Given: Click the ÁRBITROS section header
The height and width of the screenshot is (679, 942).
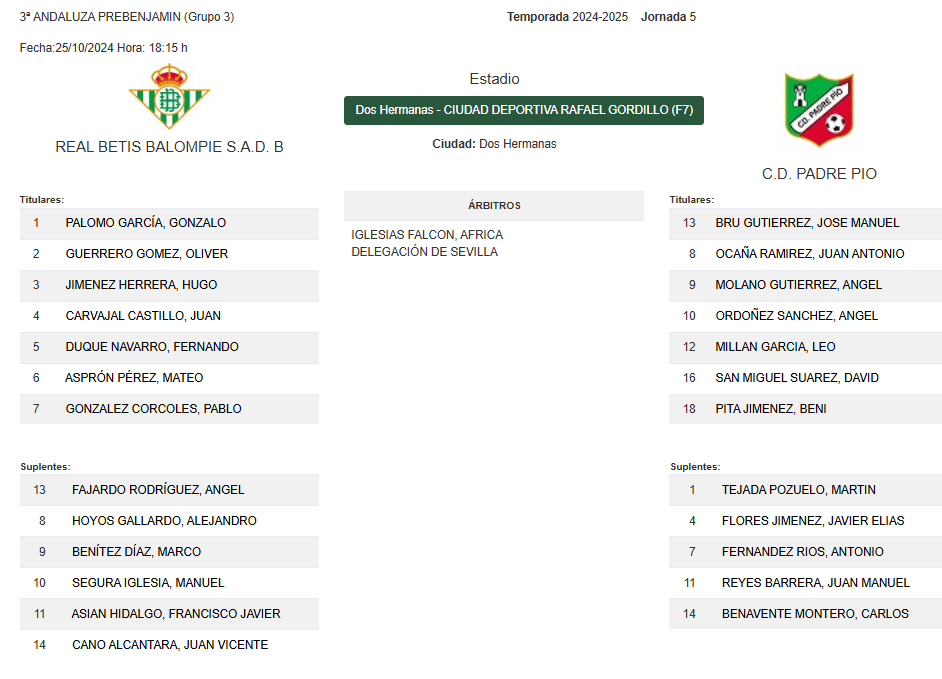Looking at the screenshot, I should point(494,206).
